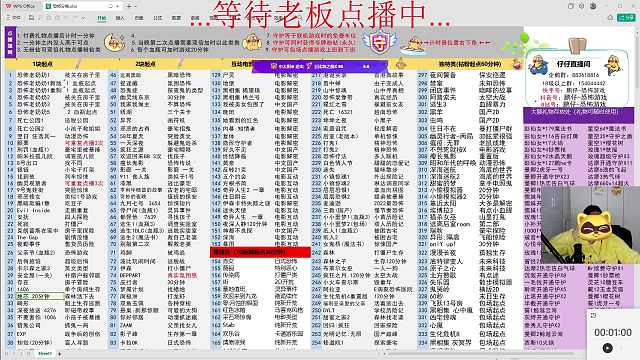Image resolution: width=640 pixels, height=360 pixels.
Task: Click the green share button top right
Action: 627,17
